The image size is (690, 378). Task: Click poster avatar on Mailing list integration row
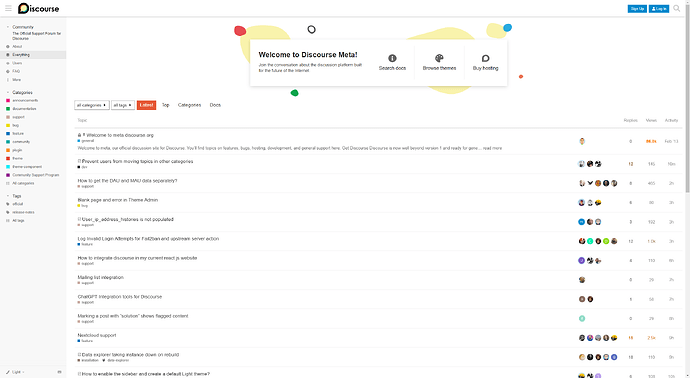point(582,280)
